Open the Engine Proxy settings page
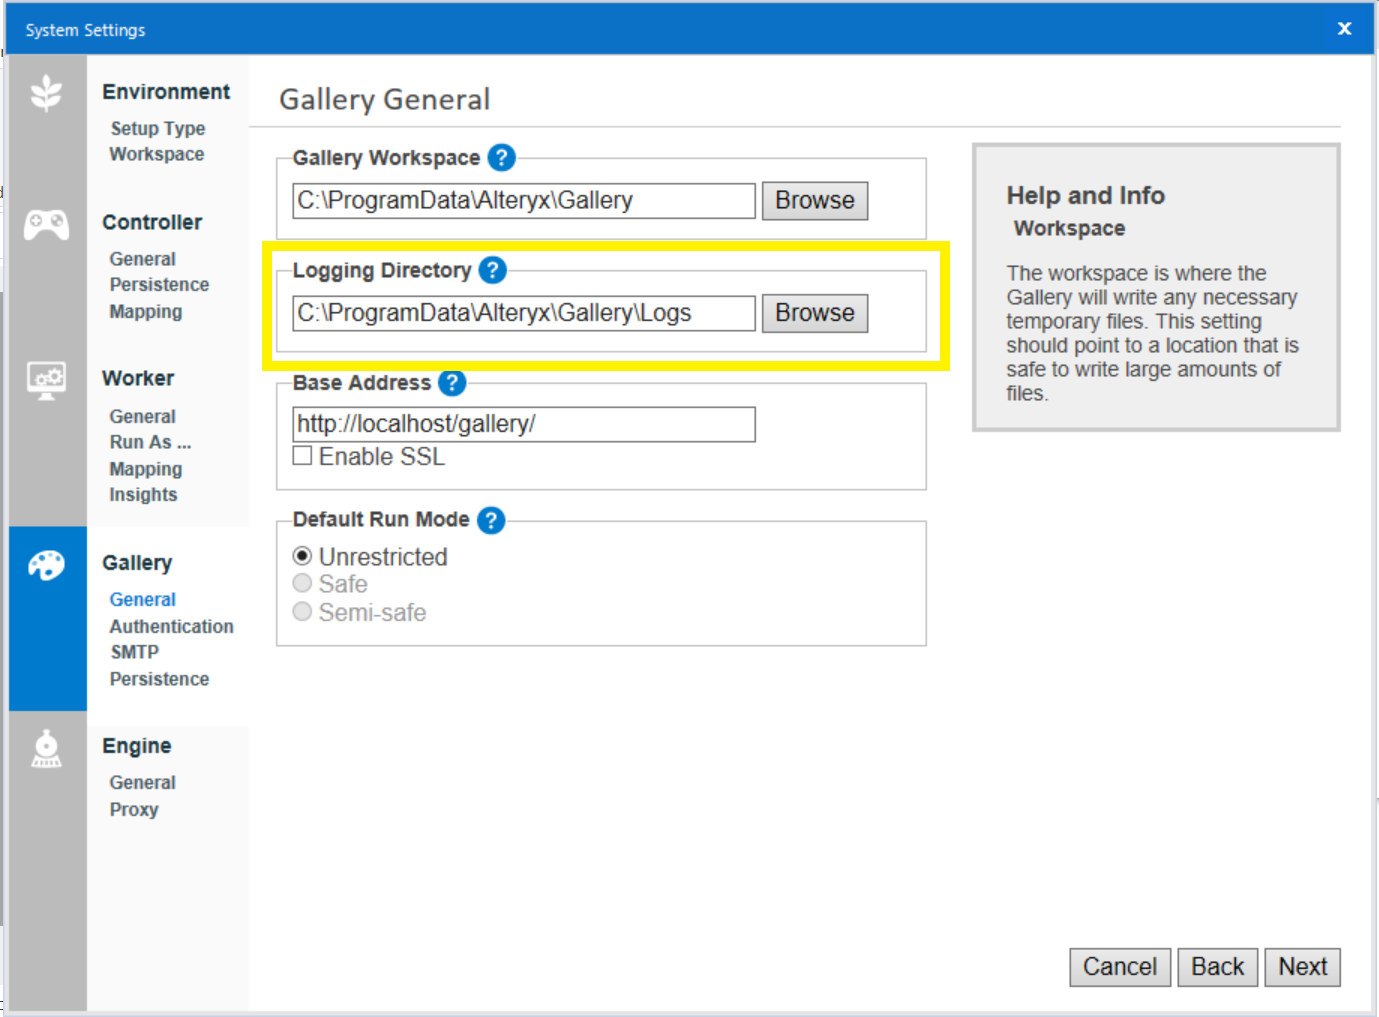Viewport: 1379px width, 1017px height. [x=134, y=809]
